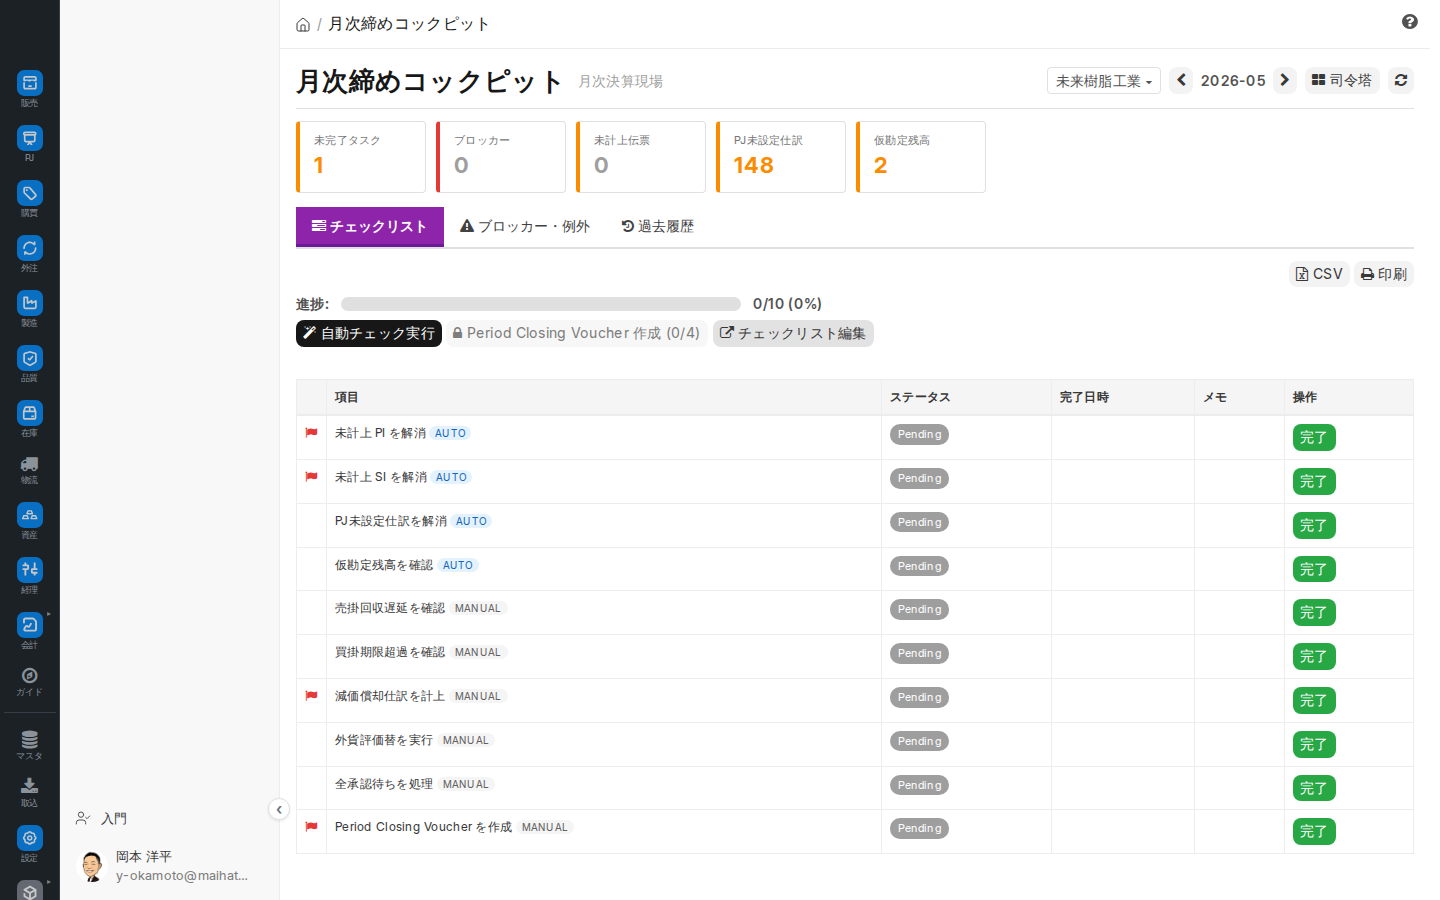
Task: Open the 販売 sales module icon
Action: [x=30, y=83]
